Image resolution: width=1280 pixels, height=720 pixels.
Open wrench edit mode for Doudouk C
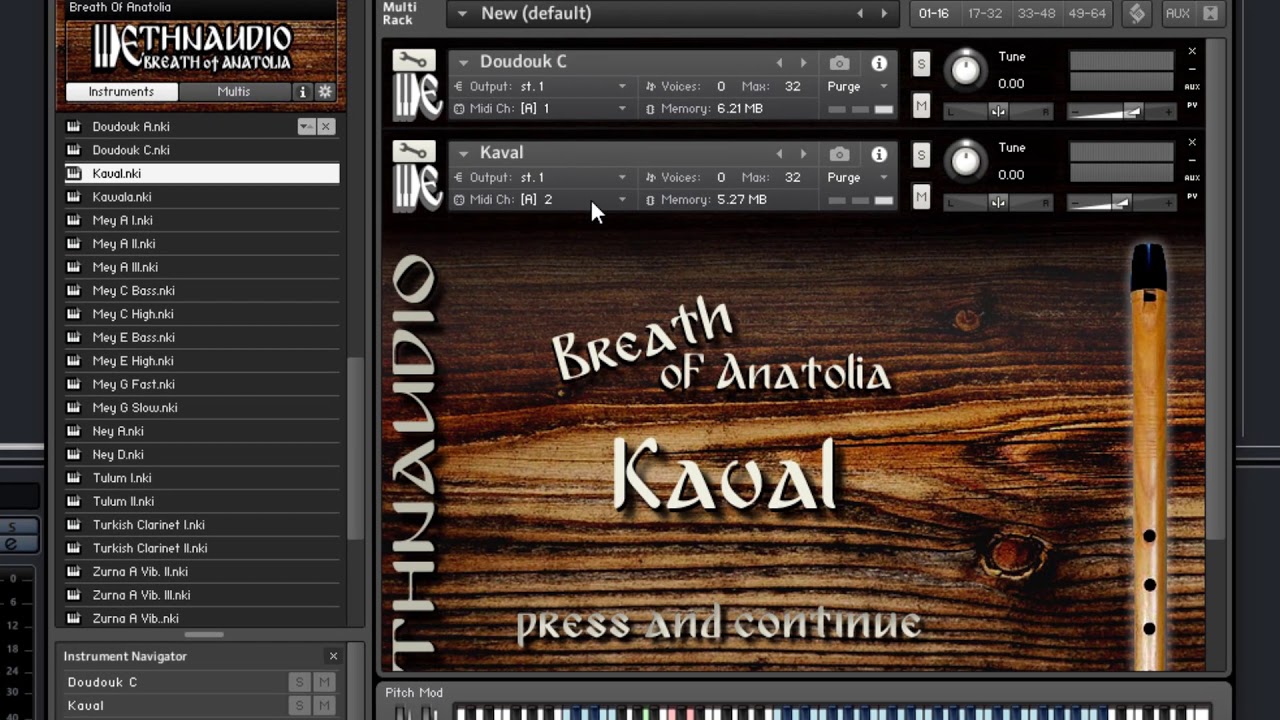point(413,61)
